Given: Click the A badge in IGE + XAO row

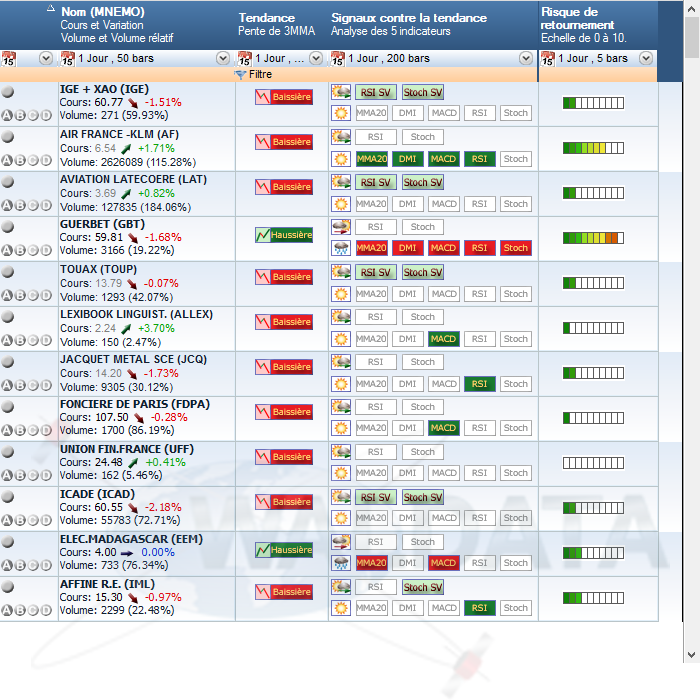Looking at the screenshot, I should 7,116.
